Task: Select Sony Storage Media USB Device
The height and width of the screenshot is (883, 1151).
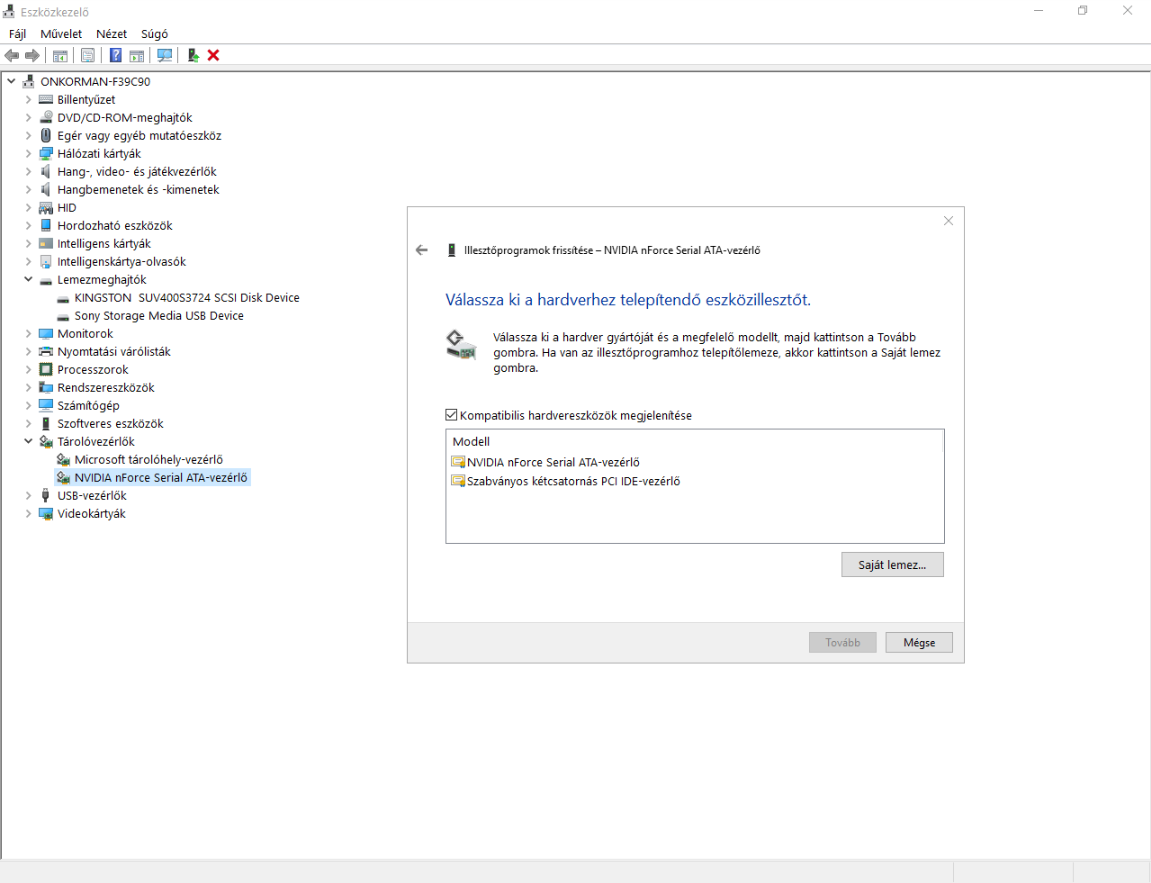Action: (159, 316)
